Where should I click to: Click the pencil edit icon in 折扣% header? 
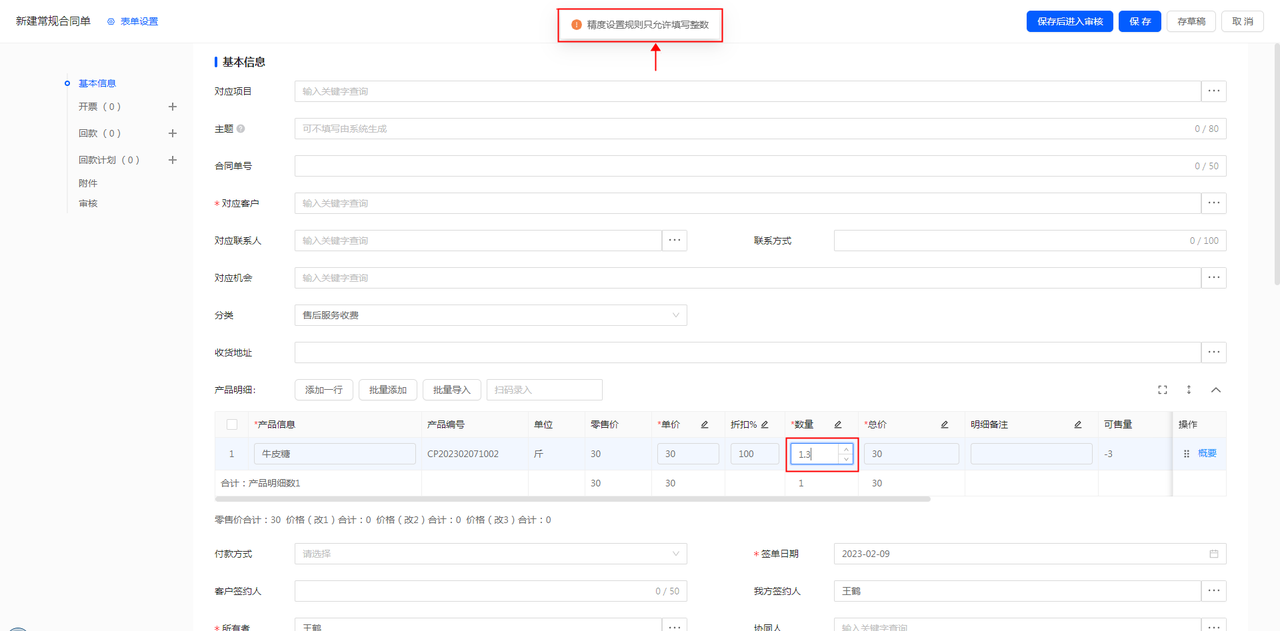pyautogui.click(x=765, y=425)
